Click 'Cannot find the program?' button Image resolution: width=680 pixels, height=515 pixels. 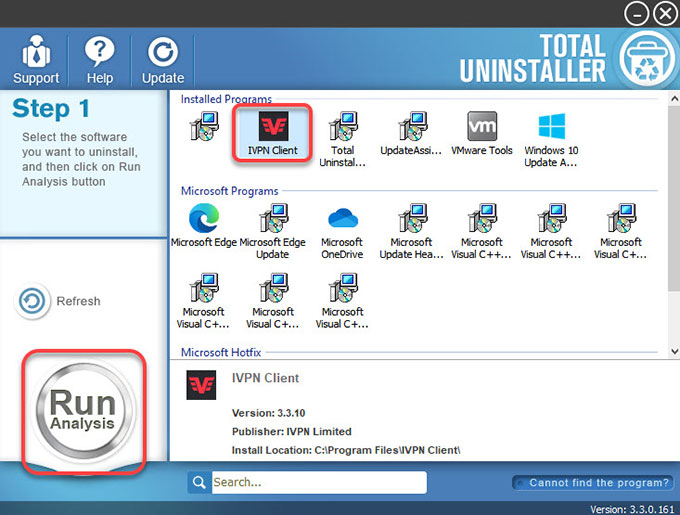[x=593, y=482]
